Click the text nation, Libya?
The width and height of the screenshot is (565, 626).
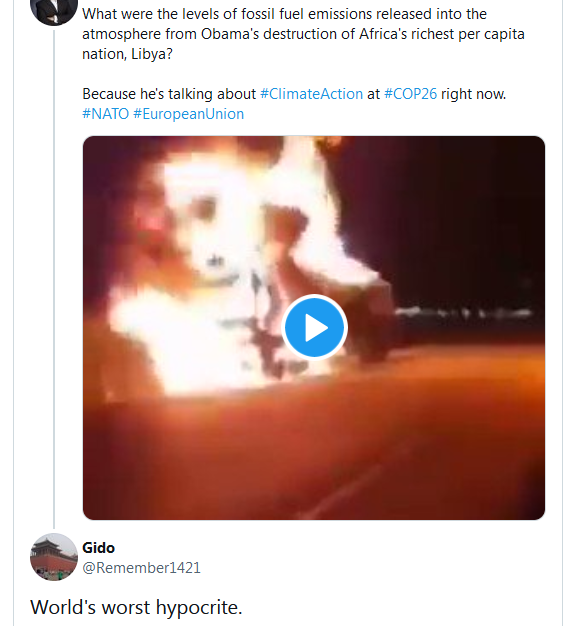pyautogui.click(x=127, y=54)
